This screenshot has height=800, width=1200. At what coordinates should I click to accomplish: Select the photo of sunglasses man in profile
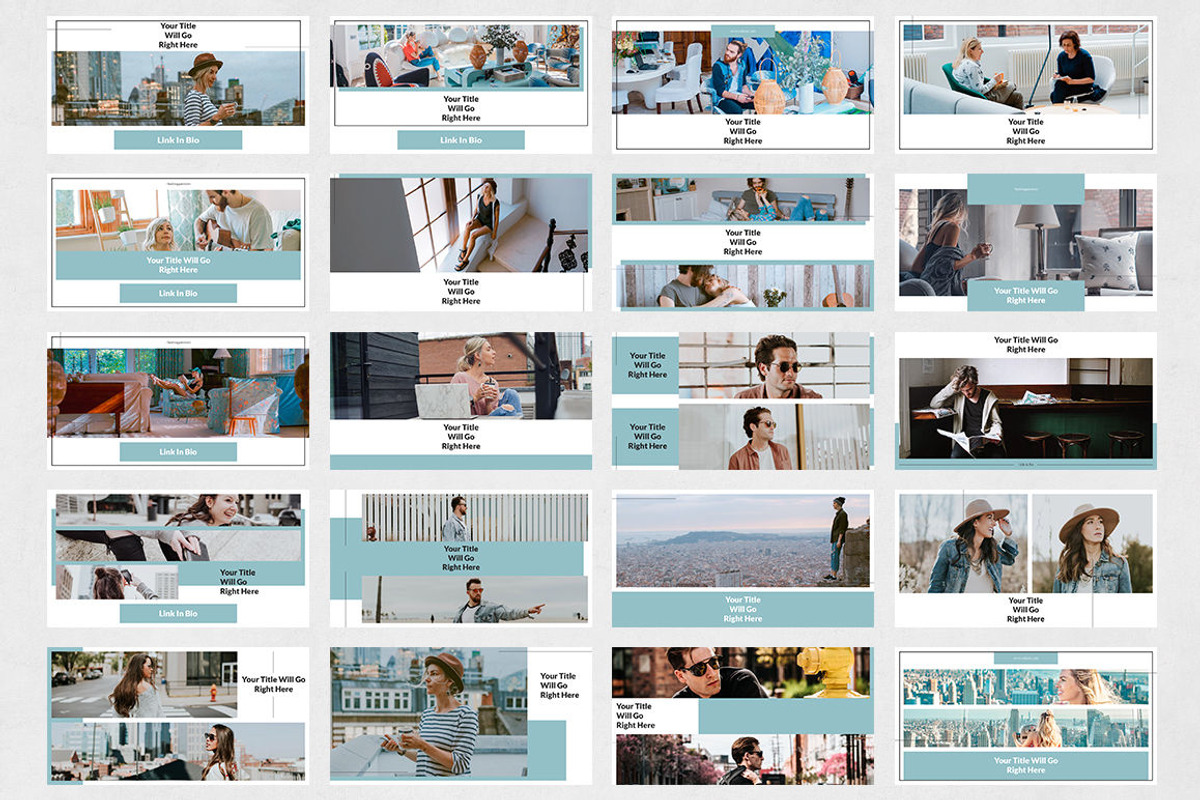click(774, 437)
